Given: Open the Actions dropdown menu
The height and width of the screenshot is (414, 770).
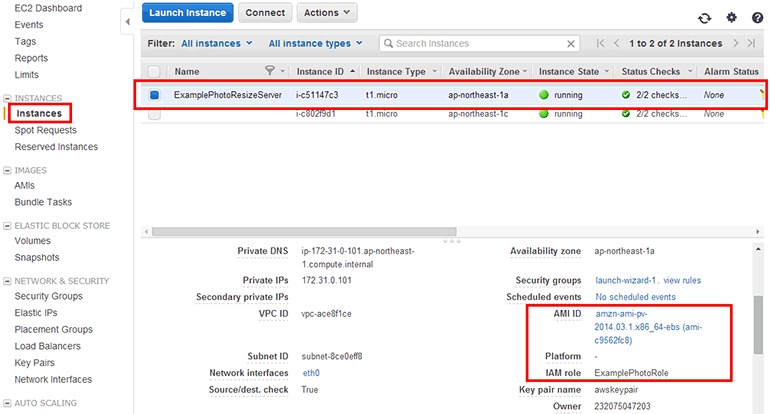Looking at the screenshot, I should click(326, 13).
